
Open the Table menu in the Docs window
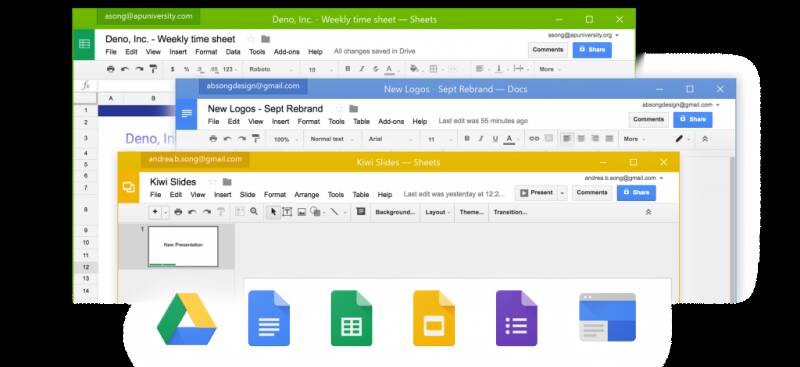click(361, 121)
